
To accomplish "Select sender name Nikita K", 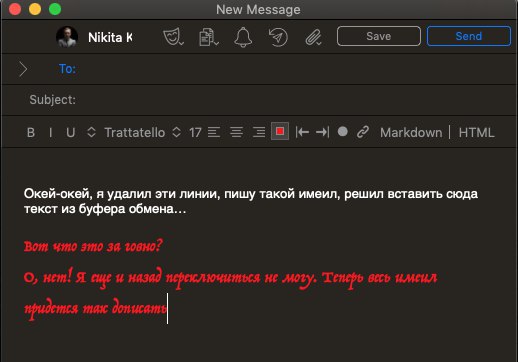I will 110,37.
